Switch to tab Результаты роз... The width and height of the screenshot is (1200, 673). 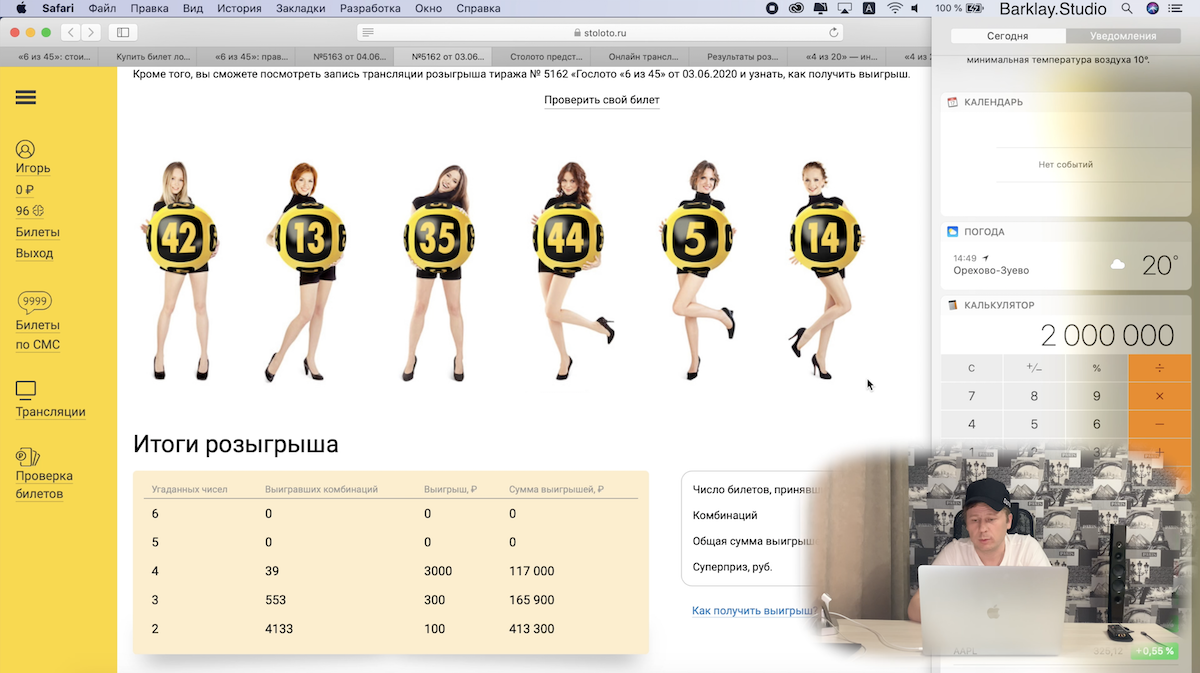click(x=740, y=57)
